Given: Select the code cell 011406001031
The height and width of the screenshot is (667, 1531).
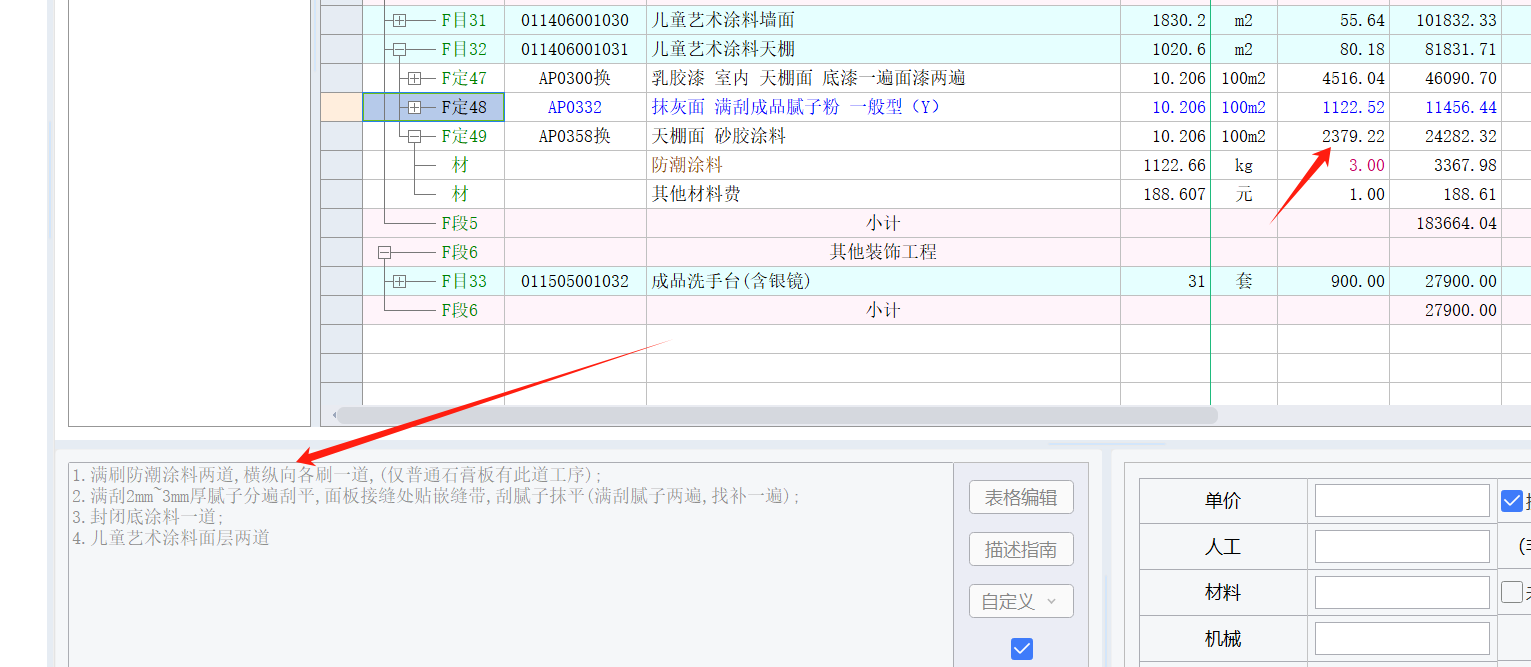Looking at the screenshot, I should [575, 49].
